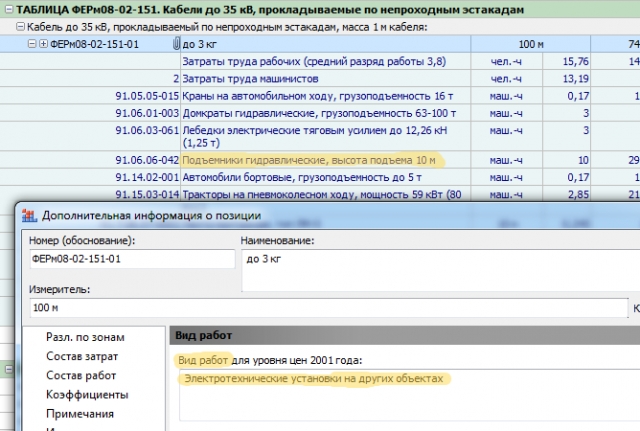
Task: Click the 'Вид работ' section header
Action: [x=405, y=335]
